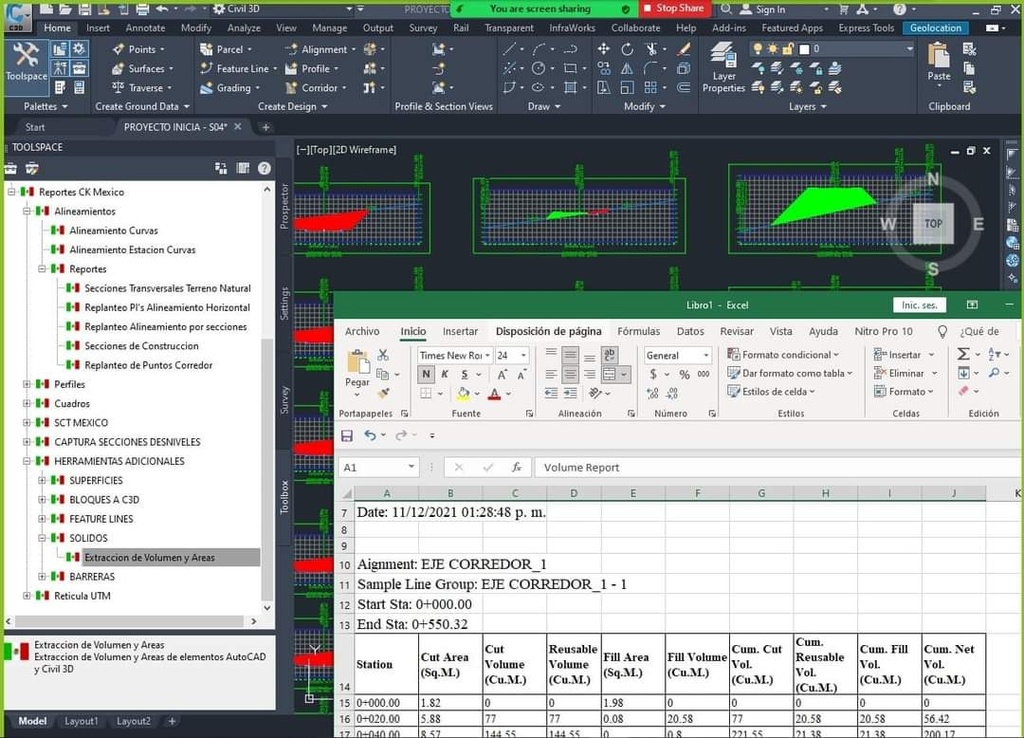Click the Excel select all corner triangle
The width and height of the screenshot is (1024, 738).
pyautogui.click(x=347, y=493)
